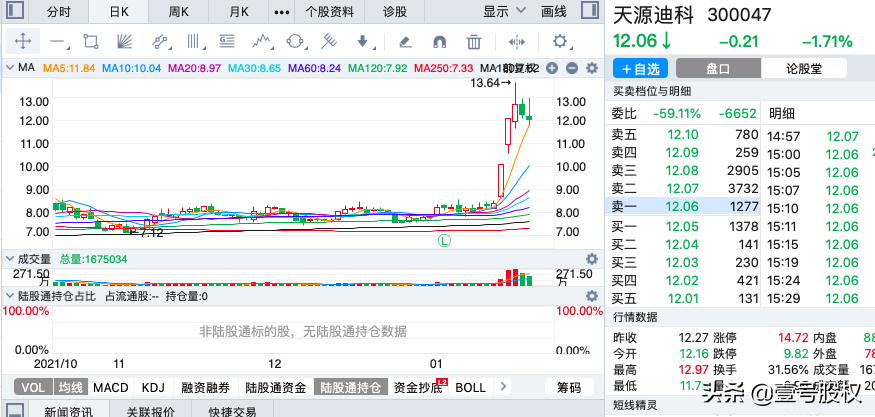
Task: Open the 新闻资讯 bottom tab
Action: pos(68,411)
